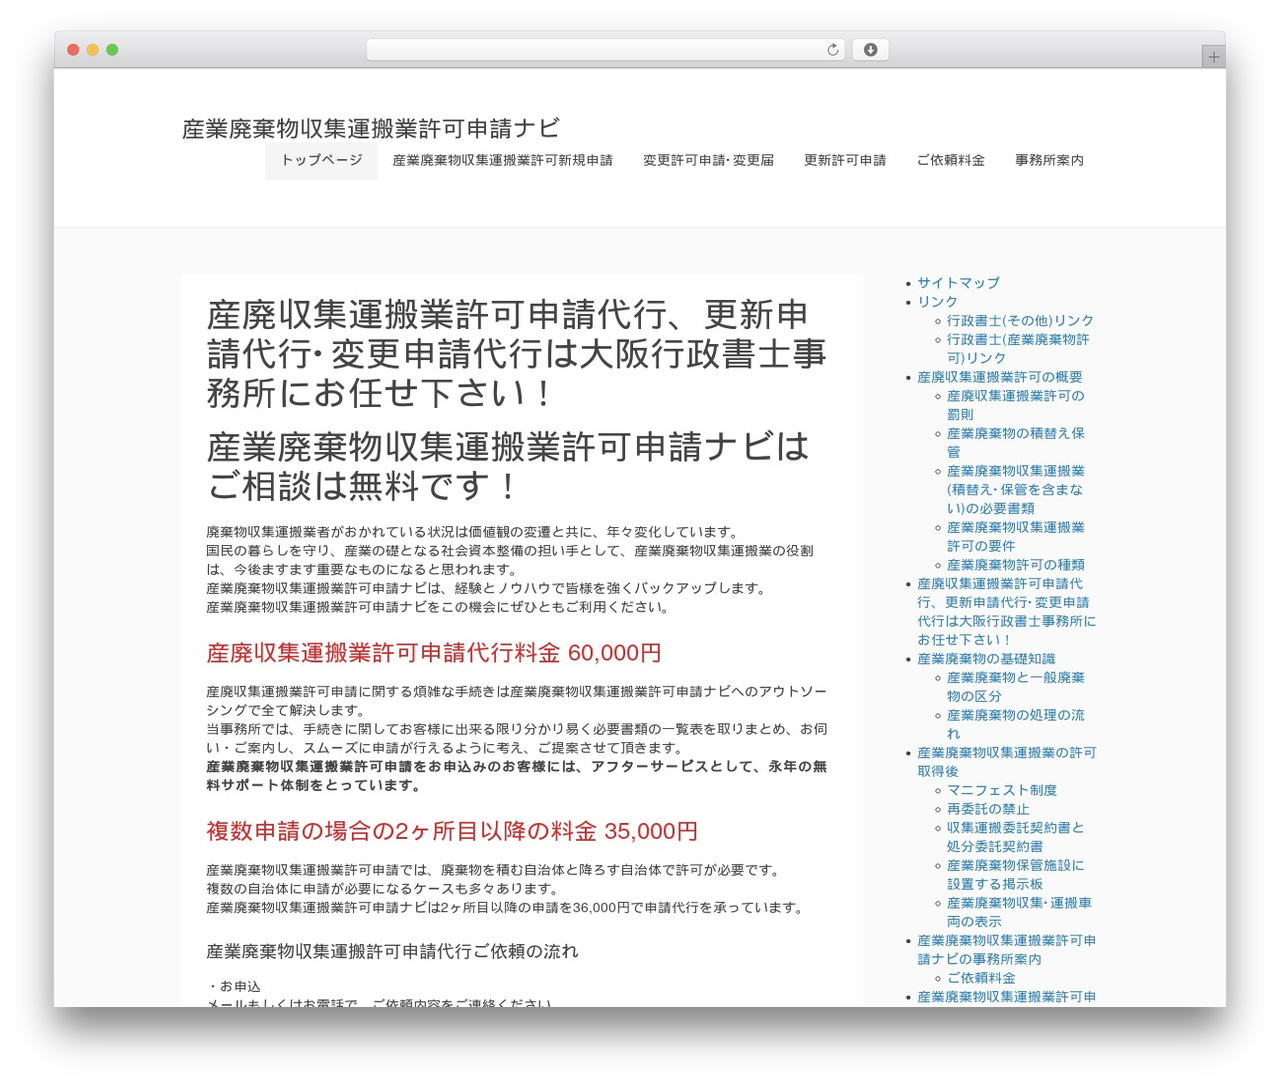Open sidebar link ending 大阪行政書士事務所にお任せ下さい！
Image resolution: width=1280 pixels, height=1084 pixels.
1006,612
